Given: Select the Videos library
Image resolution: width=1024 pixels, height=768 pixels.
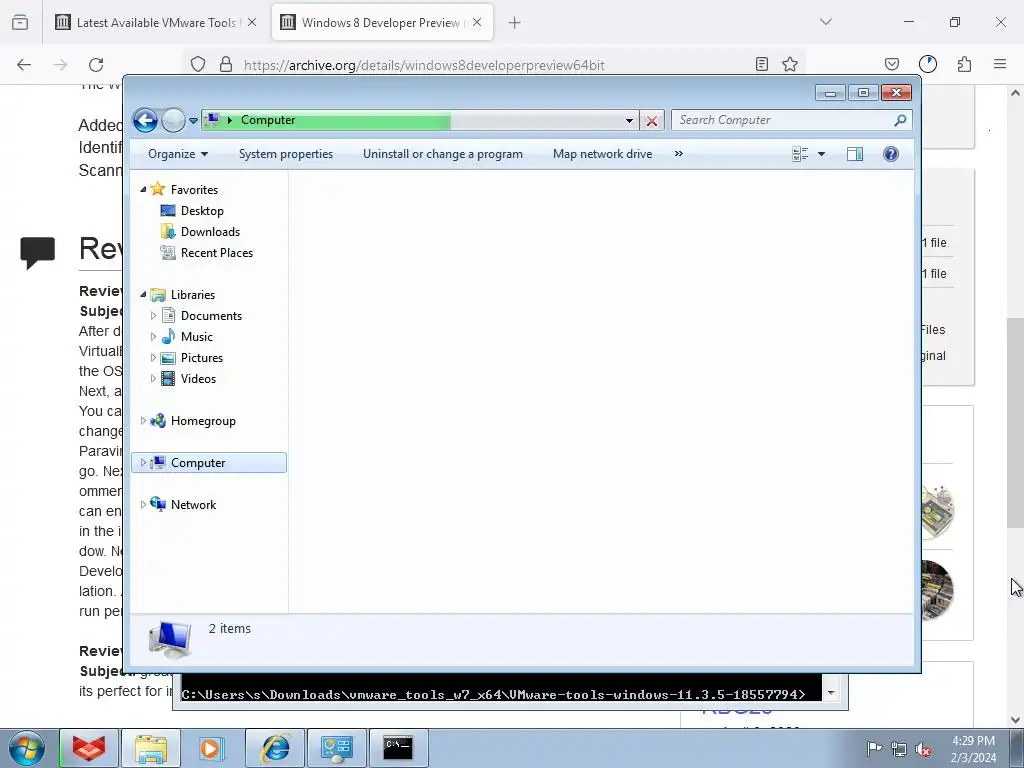Looking at the screenshot, I should click(x=198, y=379).
